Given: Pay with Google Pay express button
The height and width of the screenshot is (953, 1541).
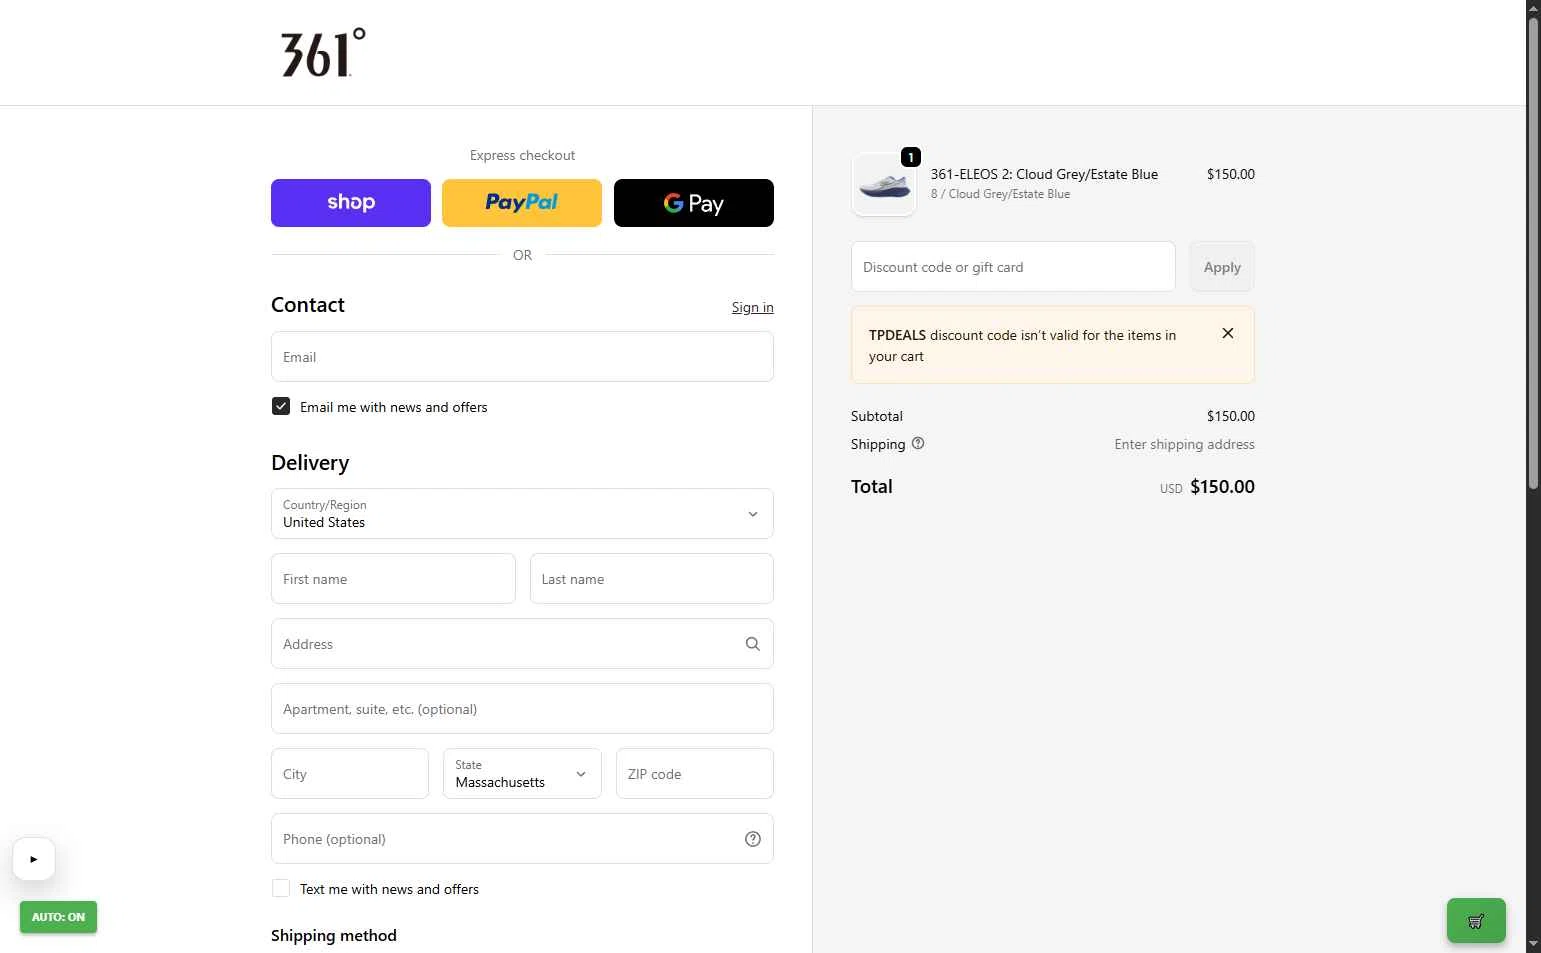Looking at the screenshot, I should coord(694,203).
